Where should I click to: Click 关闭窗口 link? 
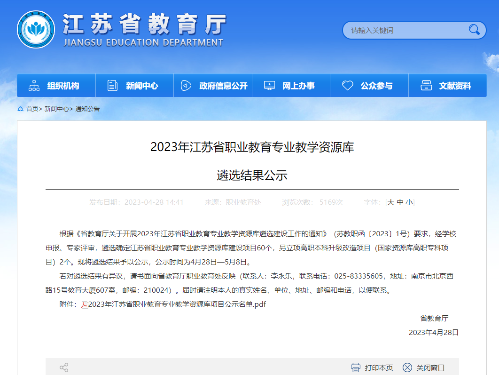[x=430, y=368]
